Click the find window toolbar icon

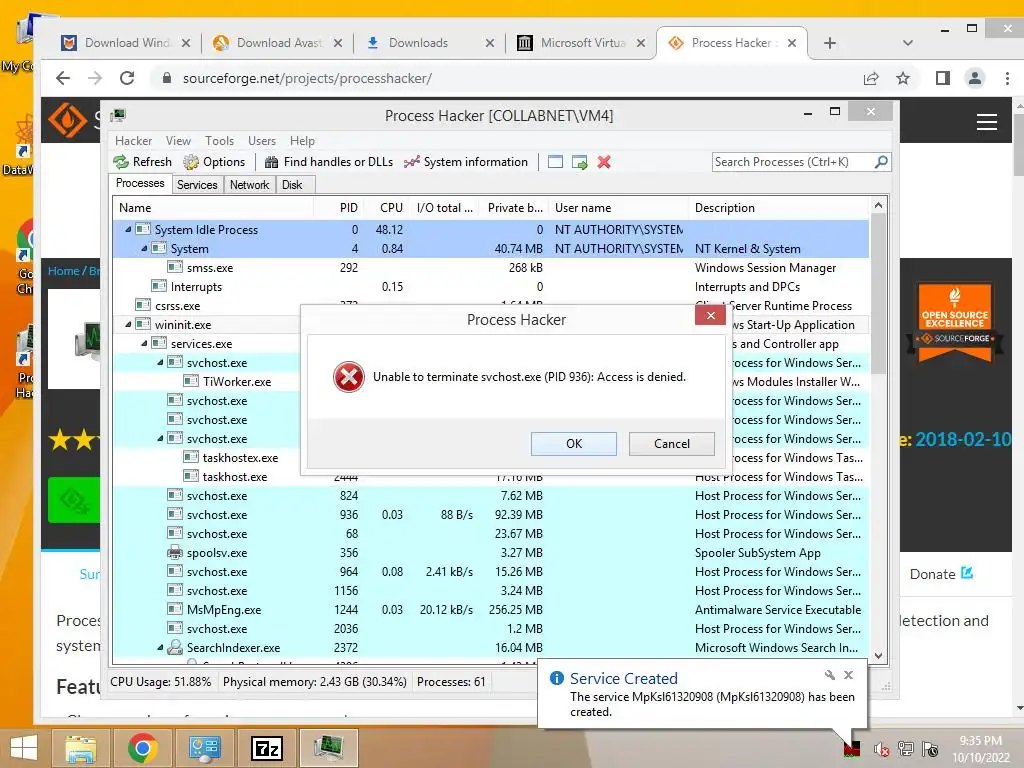click(x=555, y=162)
